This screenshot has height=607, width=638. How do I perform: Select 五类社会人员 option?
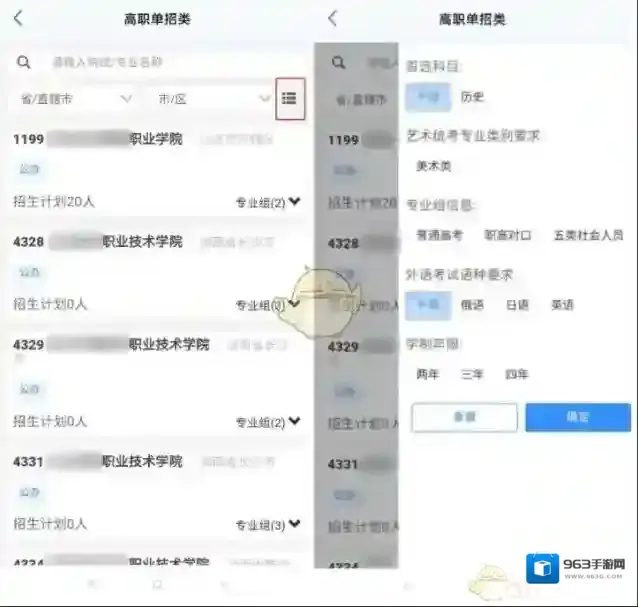click(588, 235)
